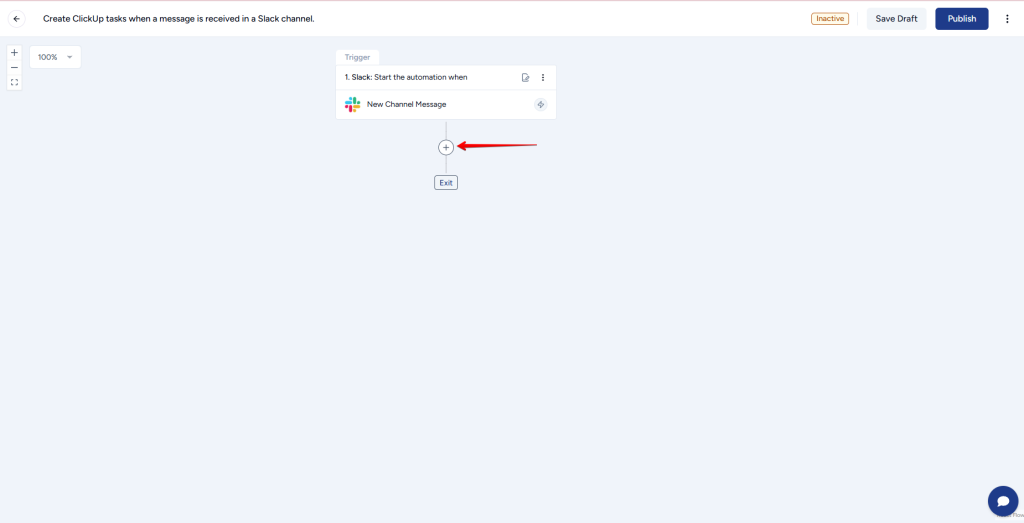Viewport: 1024px width, 523px height.
Task: Add a new step with the circled plus
Action: pos(446,147)
